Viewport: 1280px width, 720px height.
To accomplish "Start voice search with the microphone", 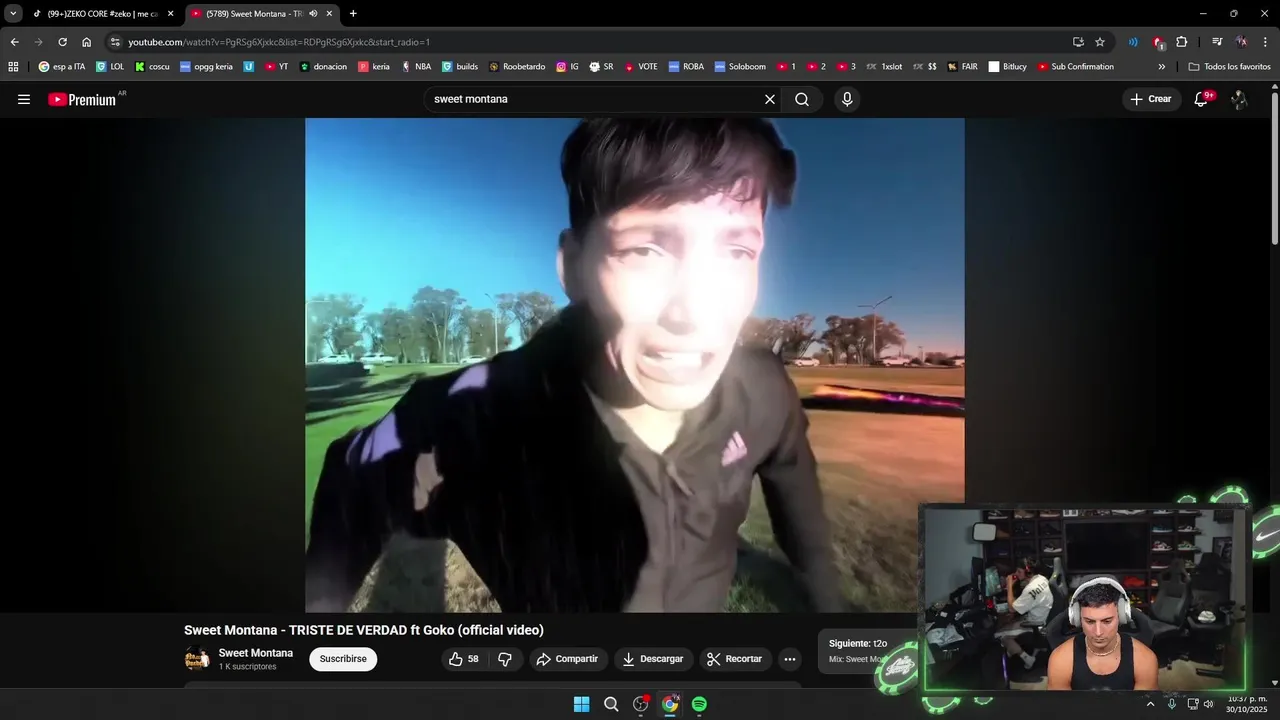I will [847, 99].
